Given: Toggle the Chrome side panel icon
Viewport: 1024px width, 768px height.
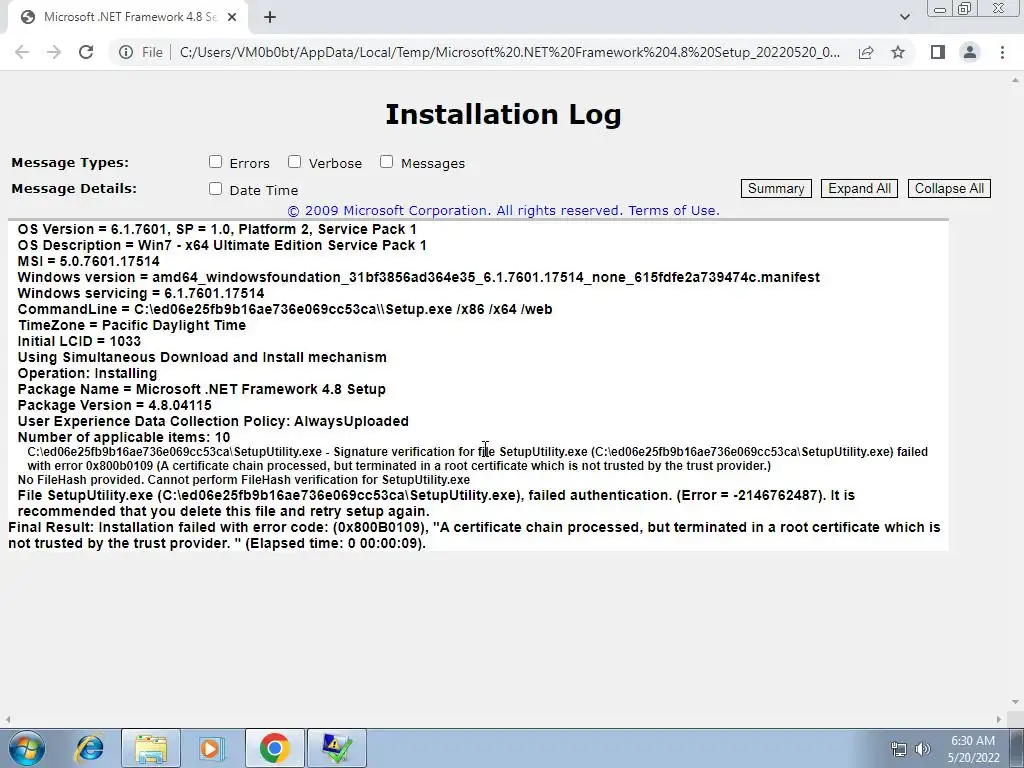Looking at the screenshot, I should tap(938, 52).
